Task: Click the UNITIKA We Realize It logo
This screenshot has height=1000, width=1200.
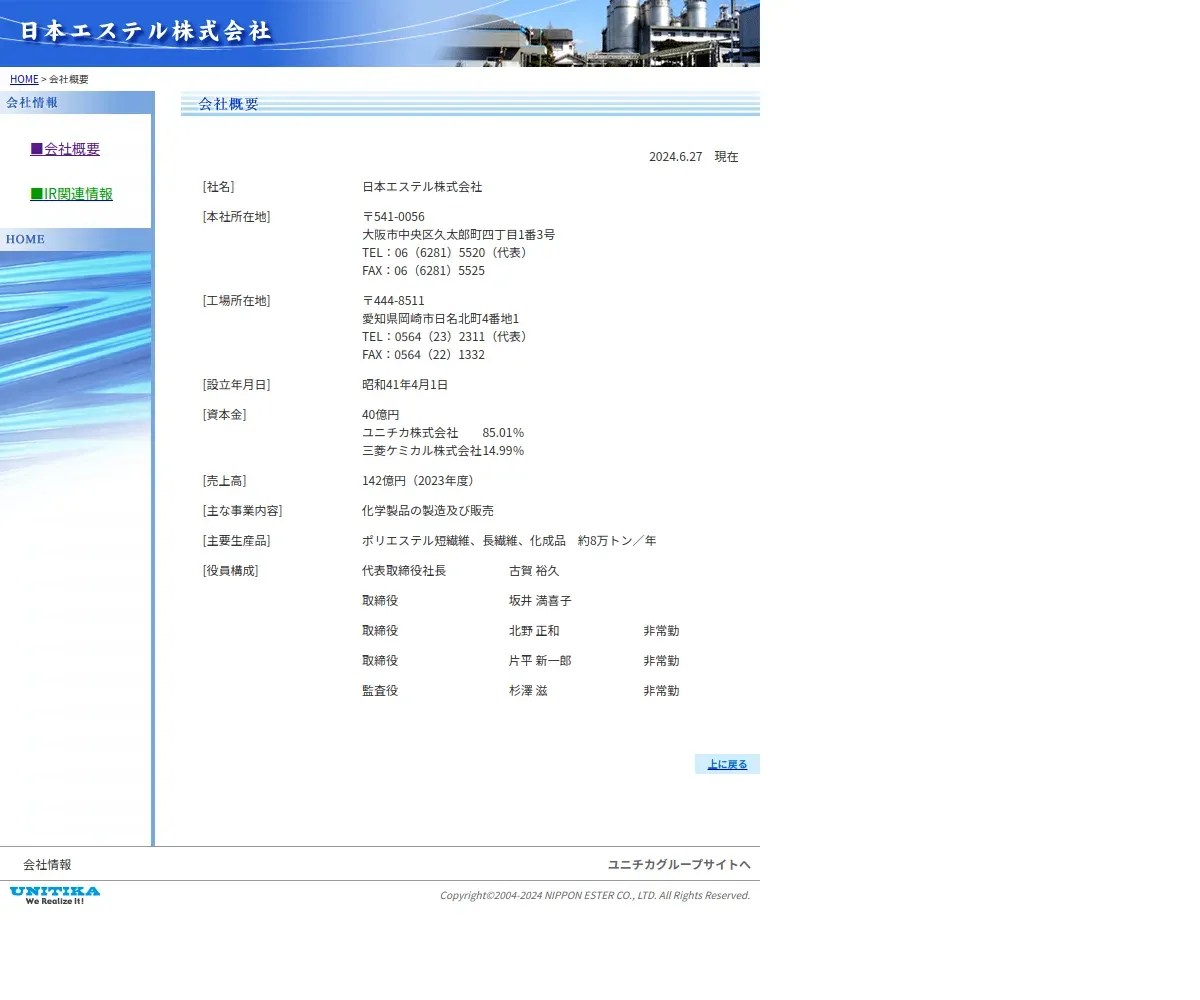Action: coord(55,895)
